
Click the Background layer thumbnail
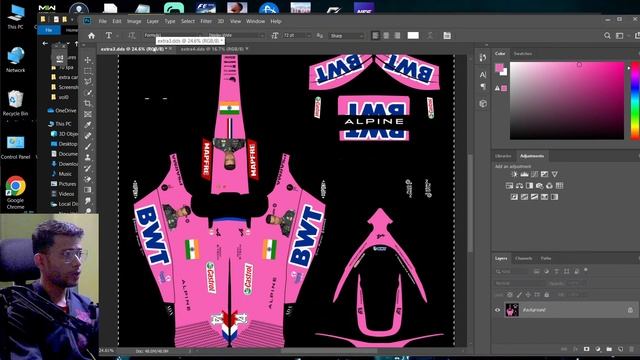512,310
